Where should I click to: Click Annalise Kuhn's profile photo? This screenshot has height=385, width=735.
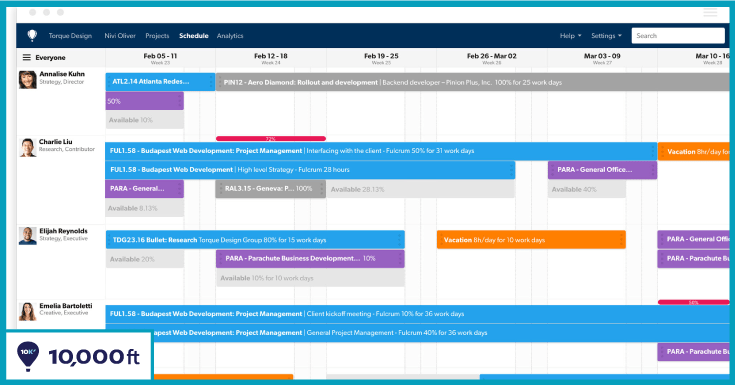[x=28, y=80]
